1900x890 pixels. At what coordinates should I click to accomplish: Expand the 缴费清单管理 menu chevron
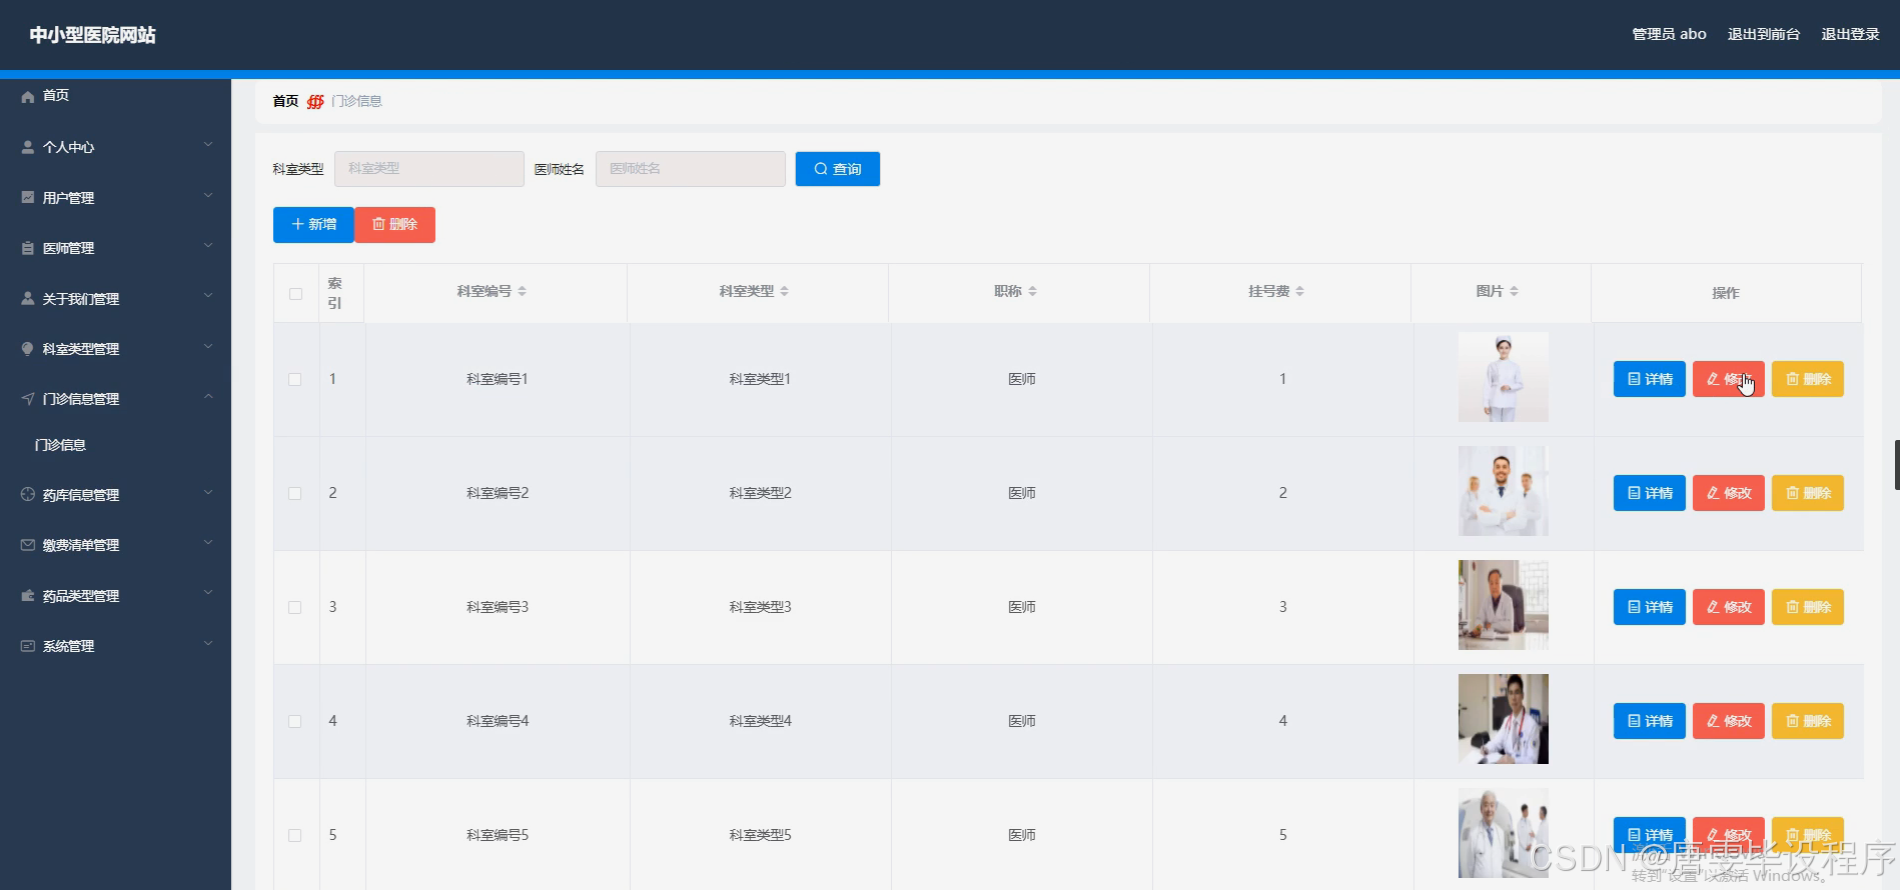coord(208,542)
